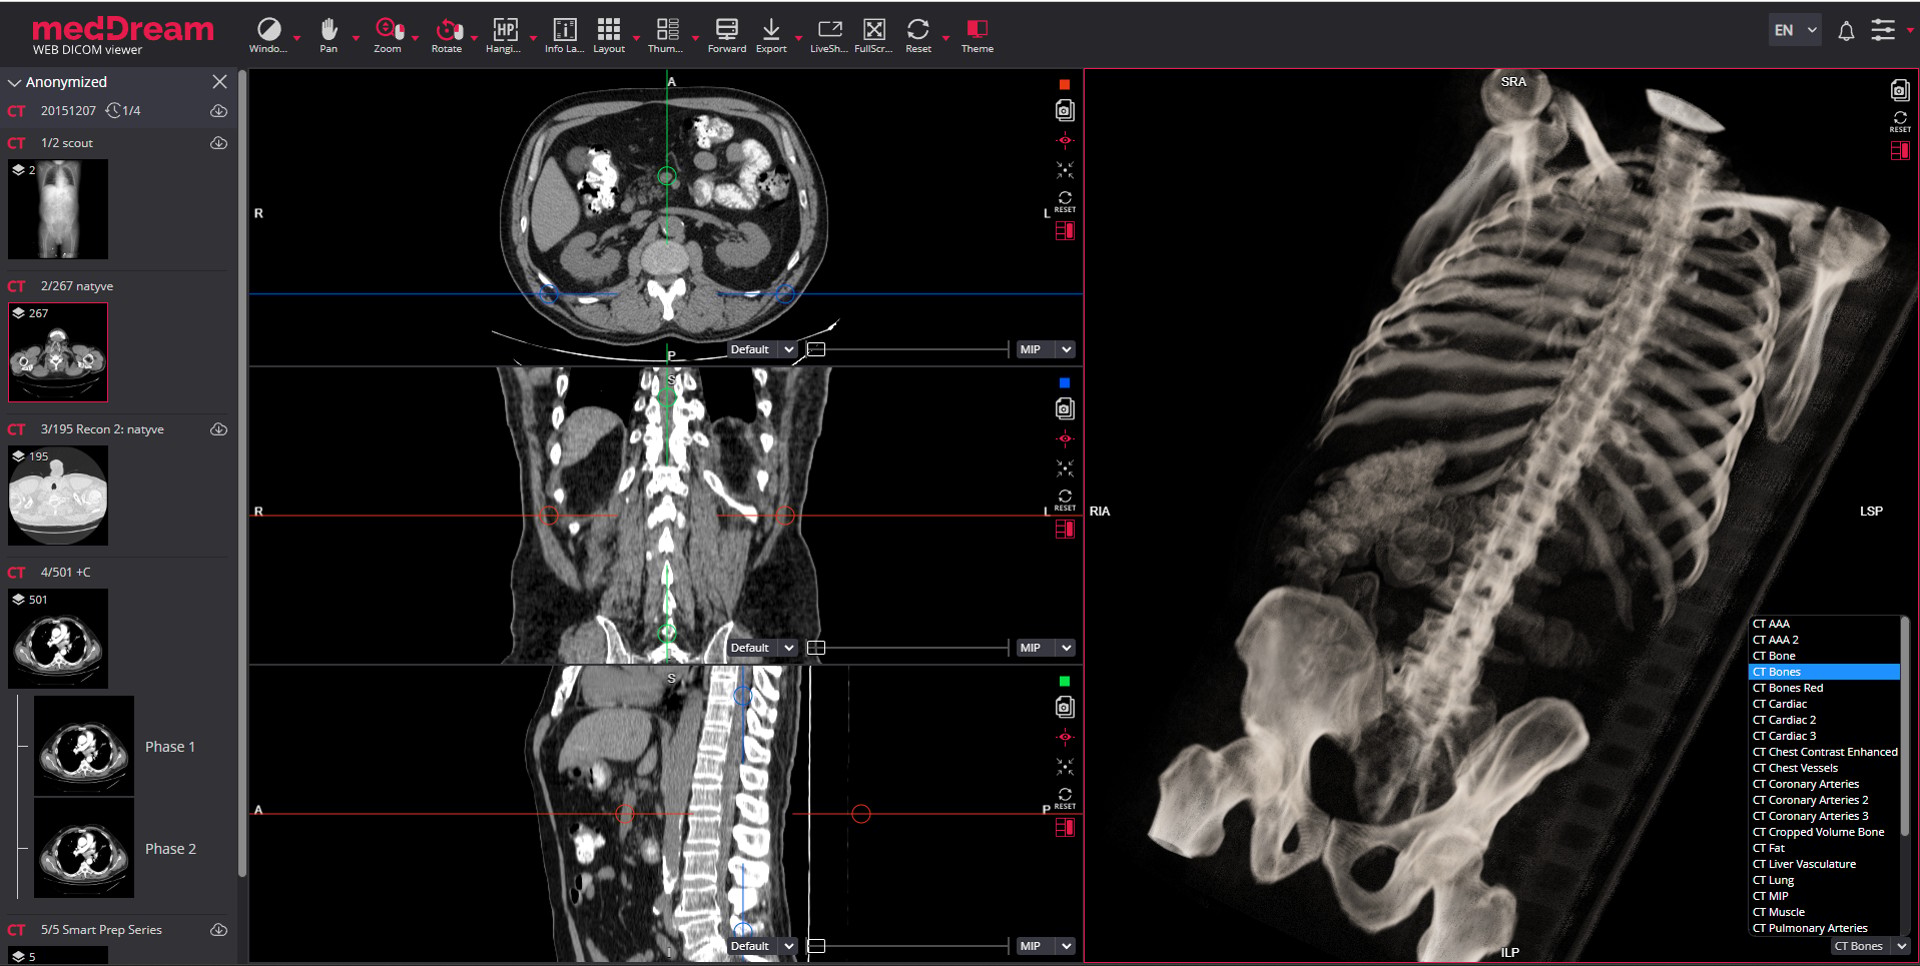
Task: Click Reset button in the axial view
Action: [1065, 202]
